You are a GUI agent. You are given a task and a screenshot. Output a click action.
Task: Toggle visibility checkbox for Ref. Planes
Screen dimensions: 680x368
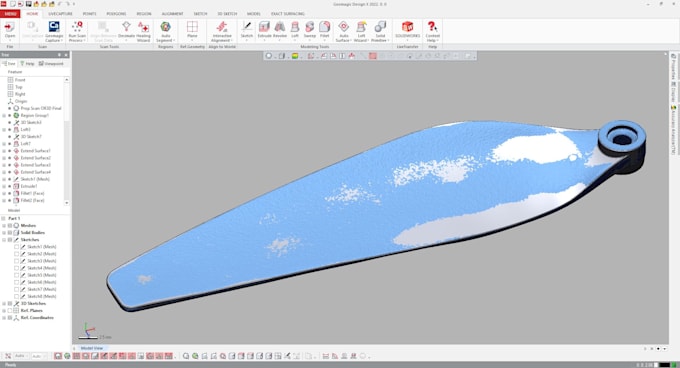[x=10, y=310]
